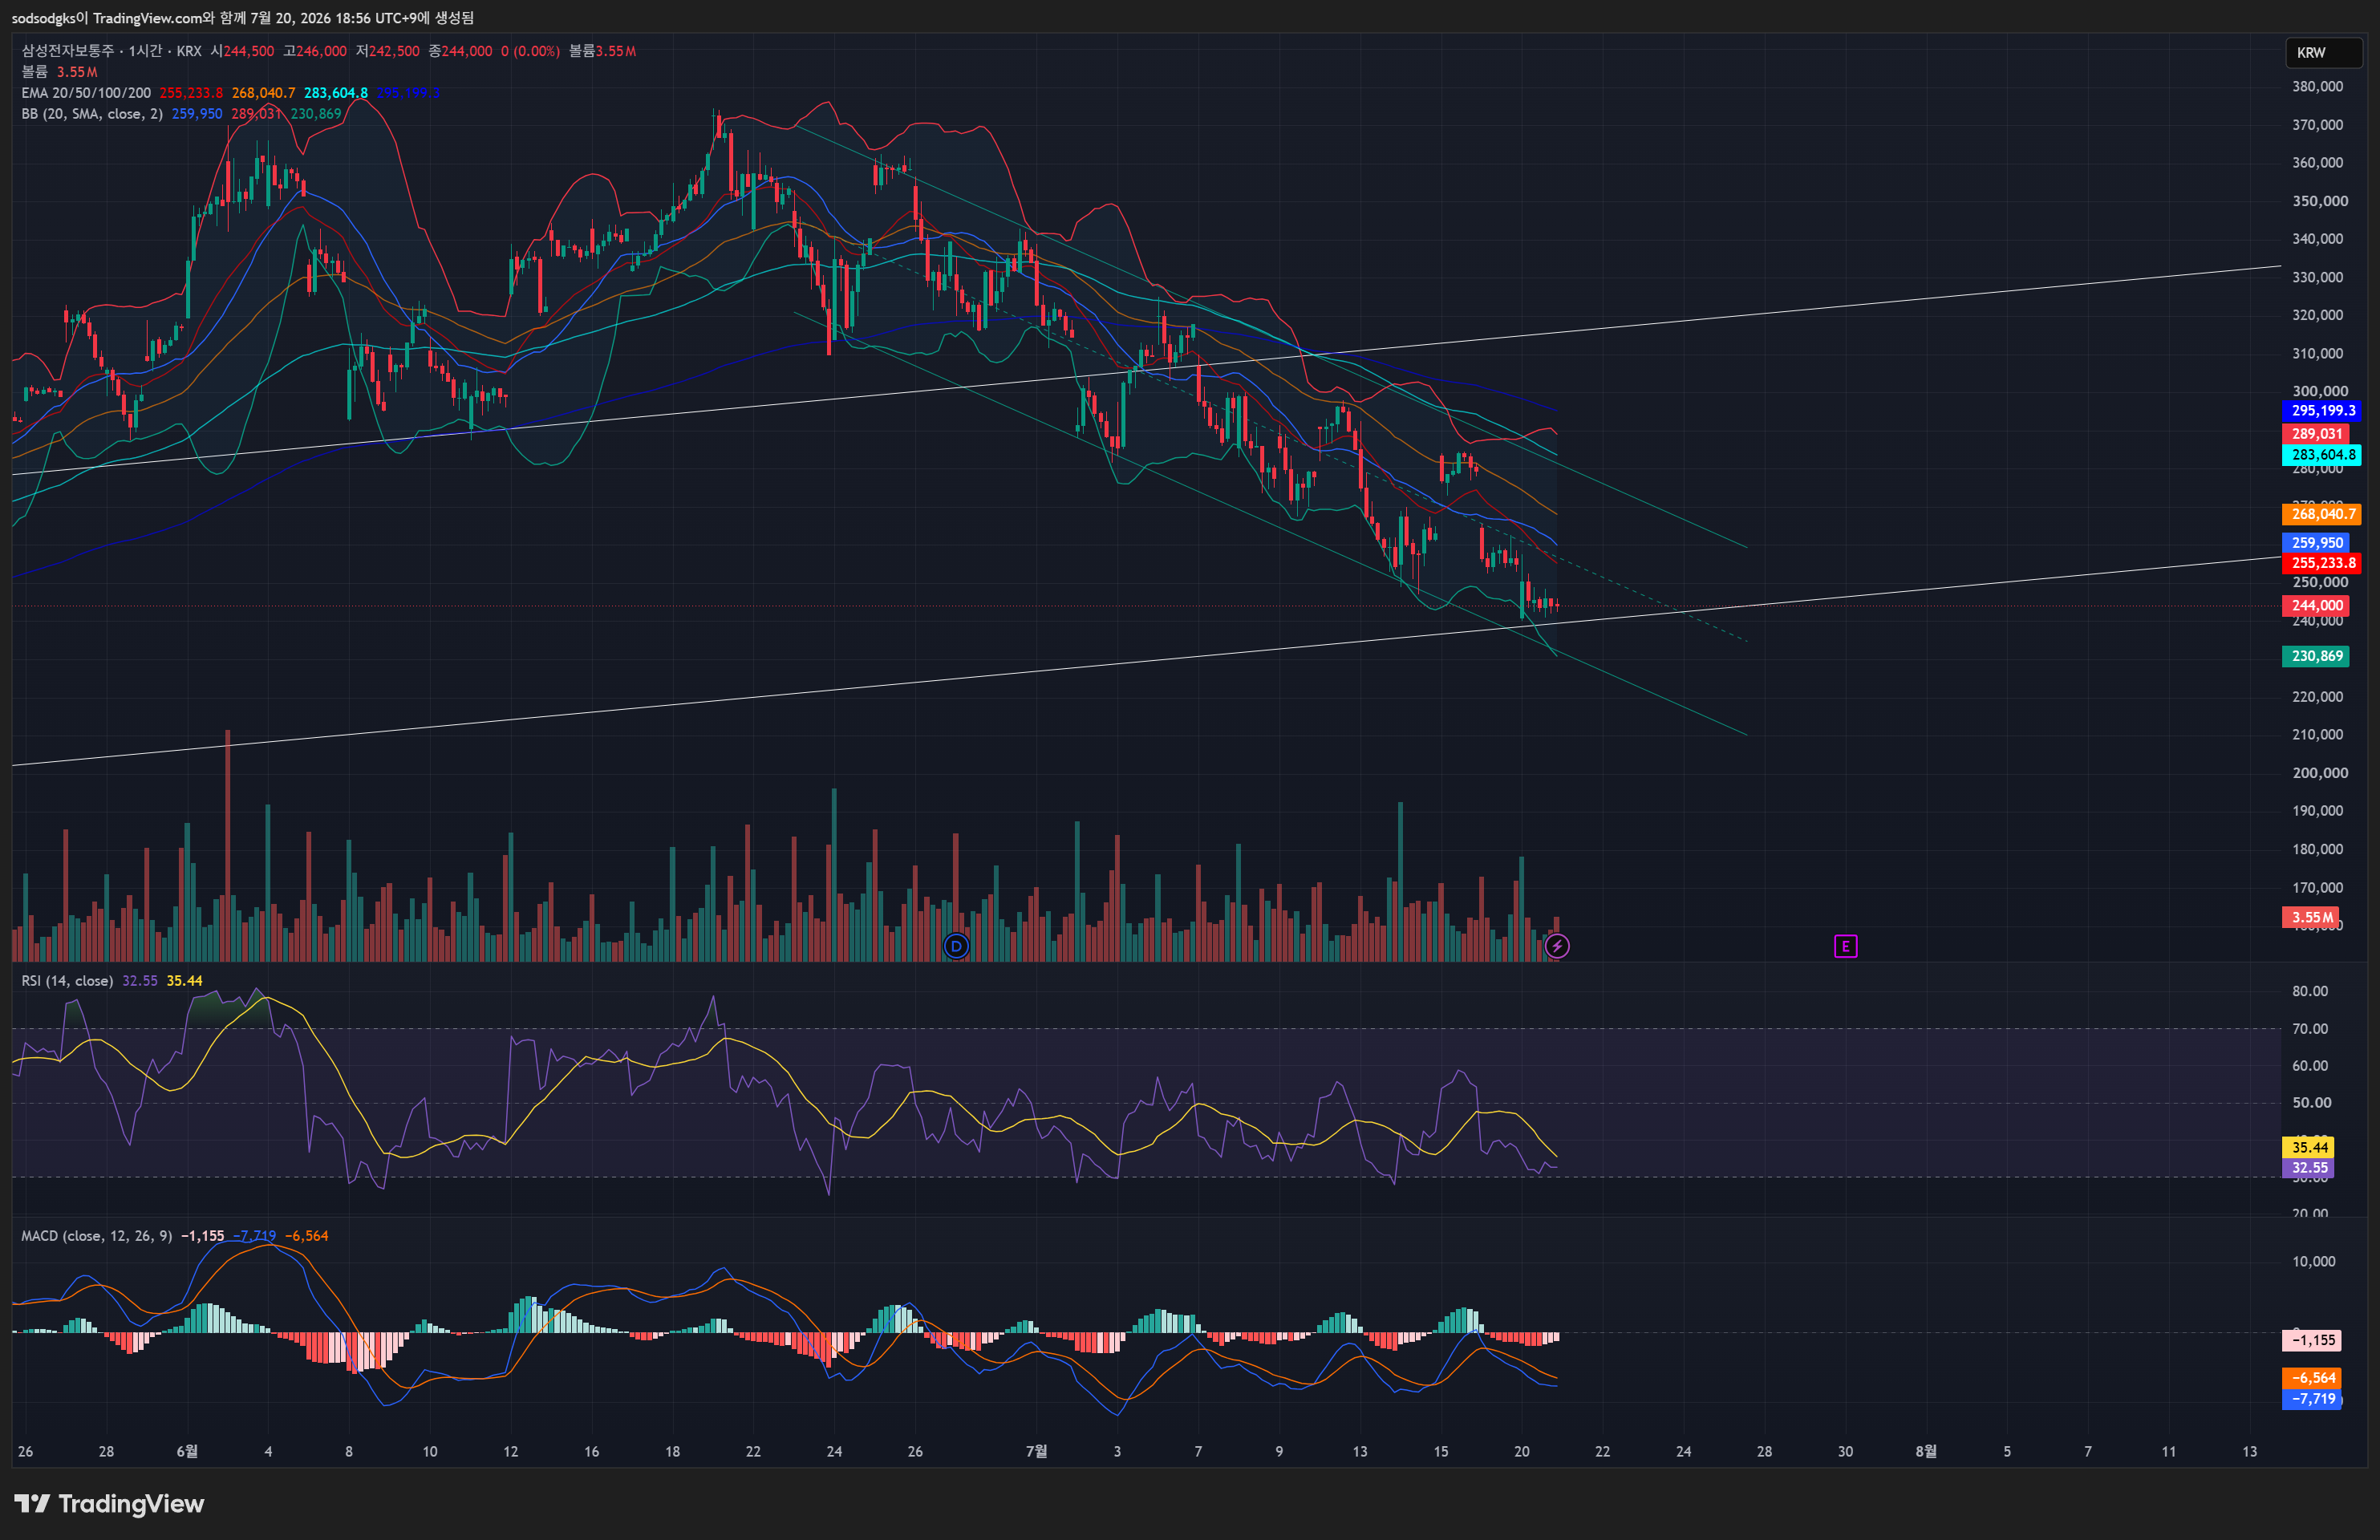Click the 320,000 price scale label
2380x1540 pixels.
click(x=2317, y=315)
